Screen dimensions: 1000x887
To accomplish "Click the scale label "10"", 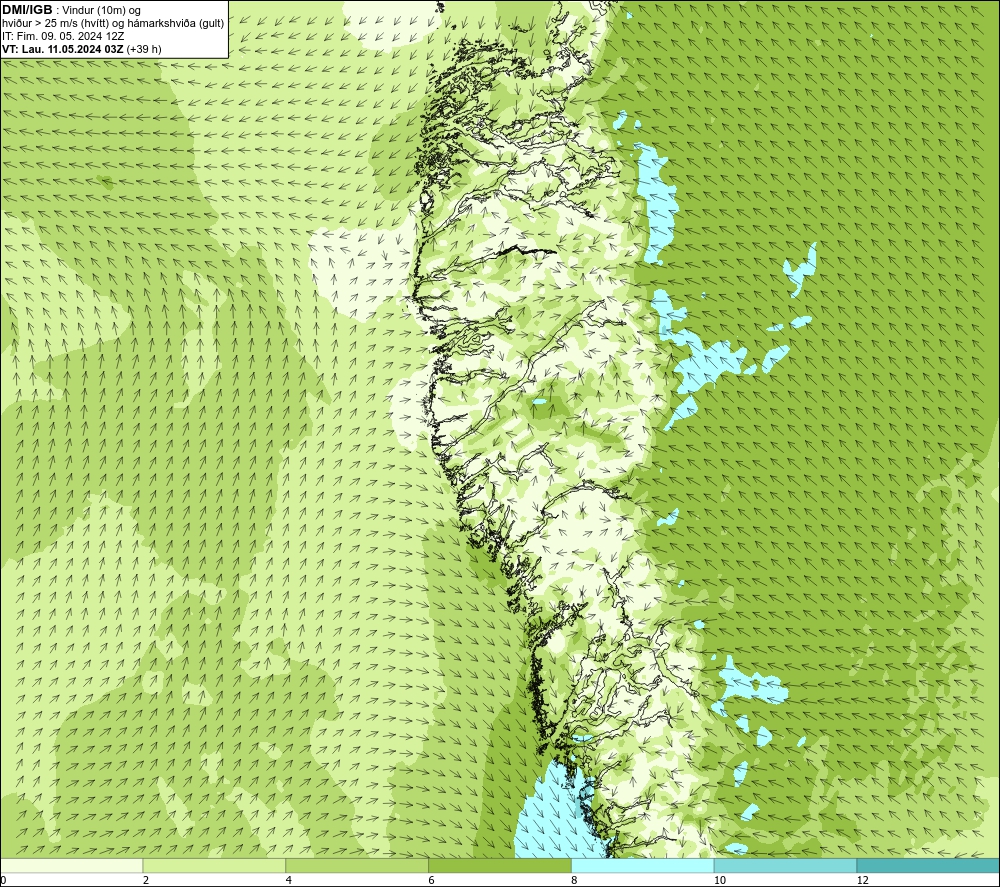I will click(x=720, y=880).
